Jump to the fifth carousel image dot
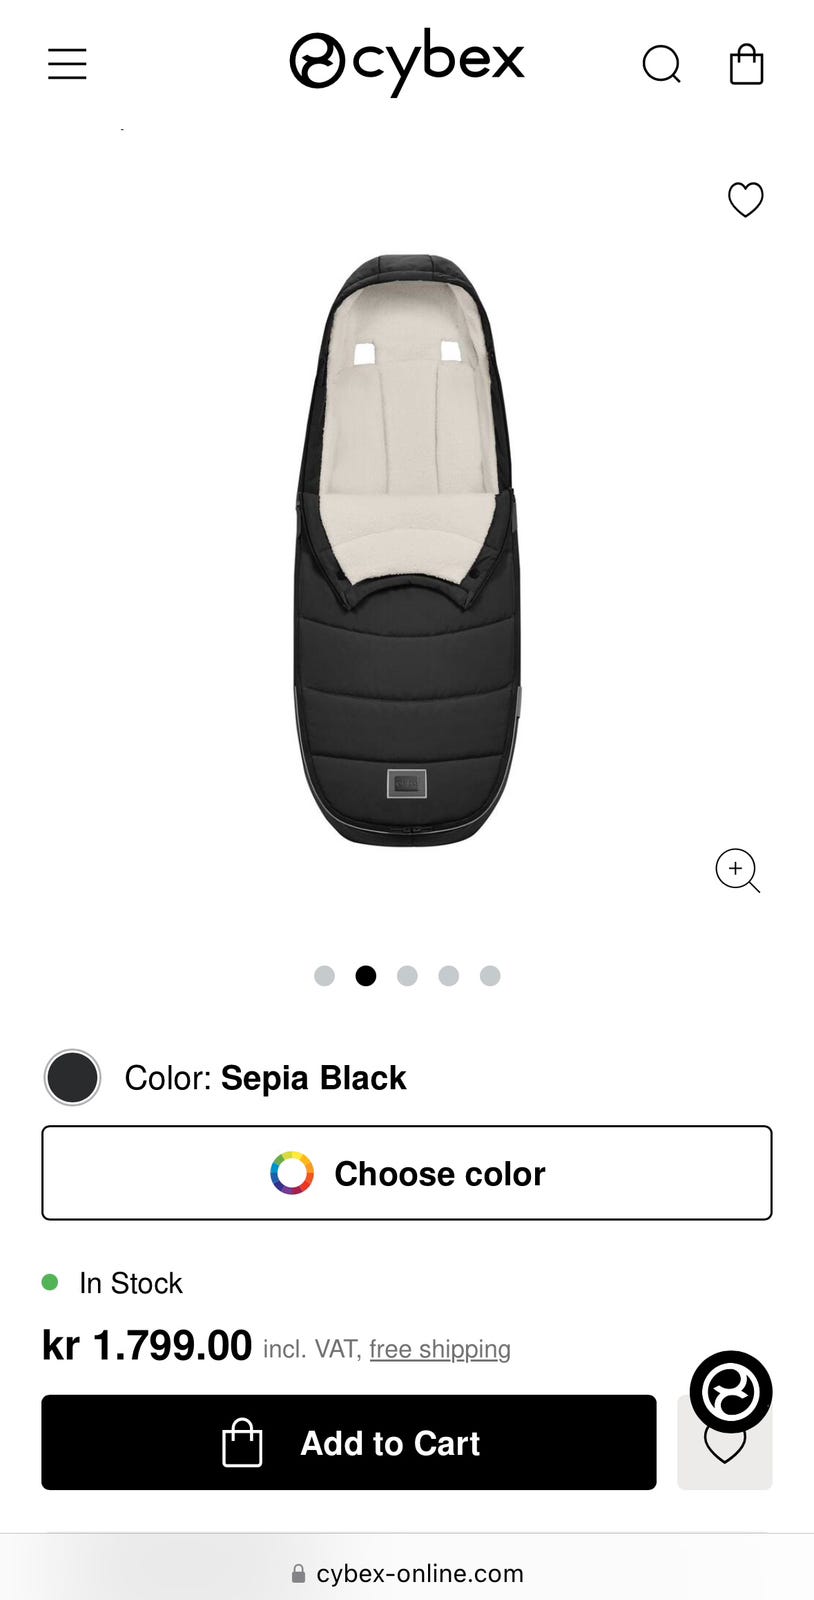814x1600 pixels. [490, 976]
